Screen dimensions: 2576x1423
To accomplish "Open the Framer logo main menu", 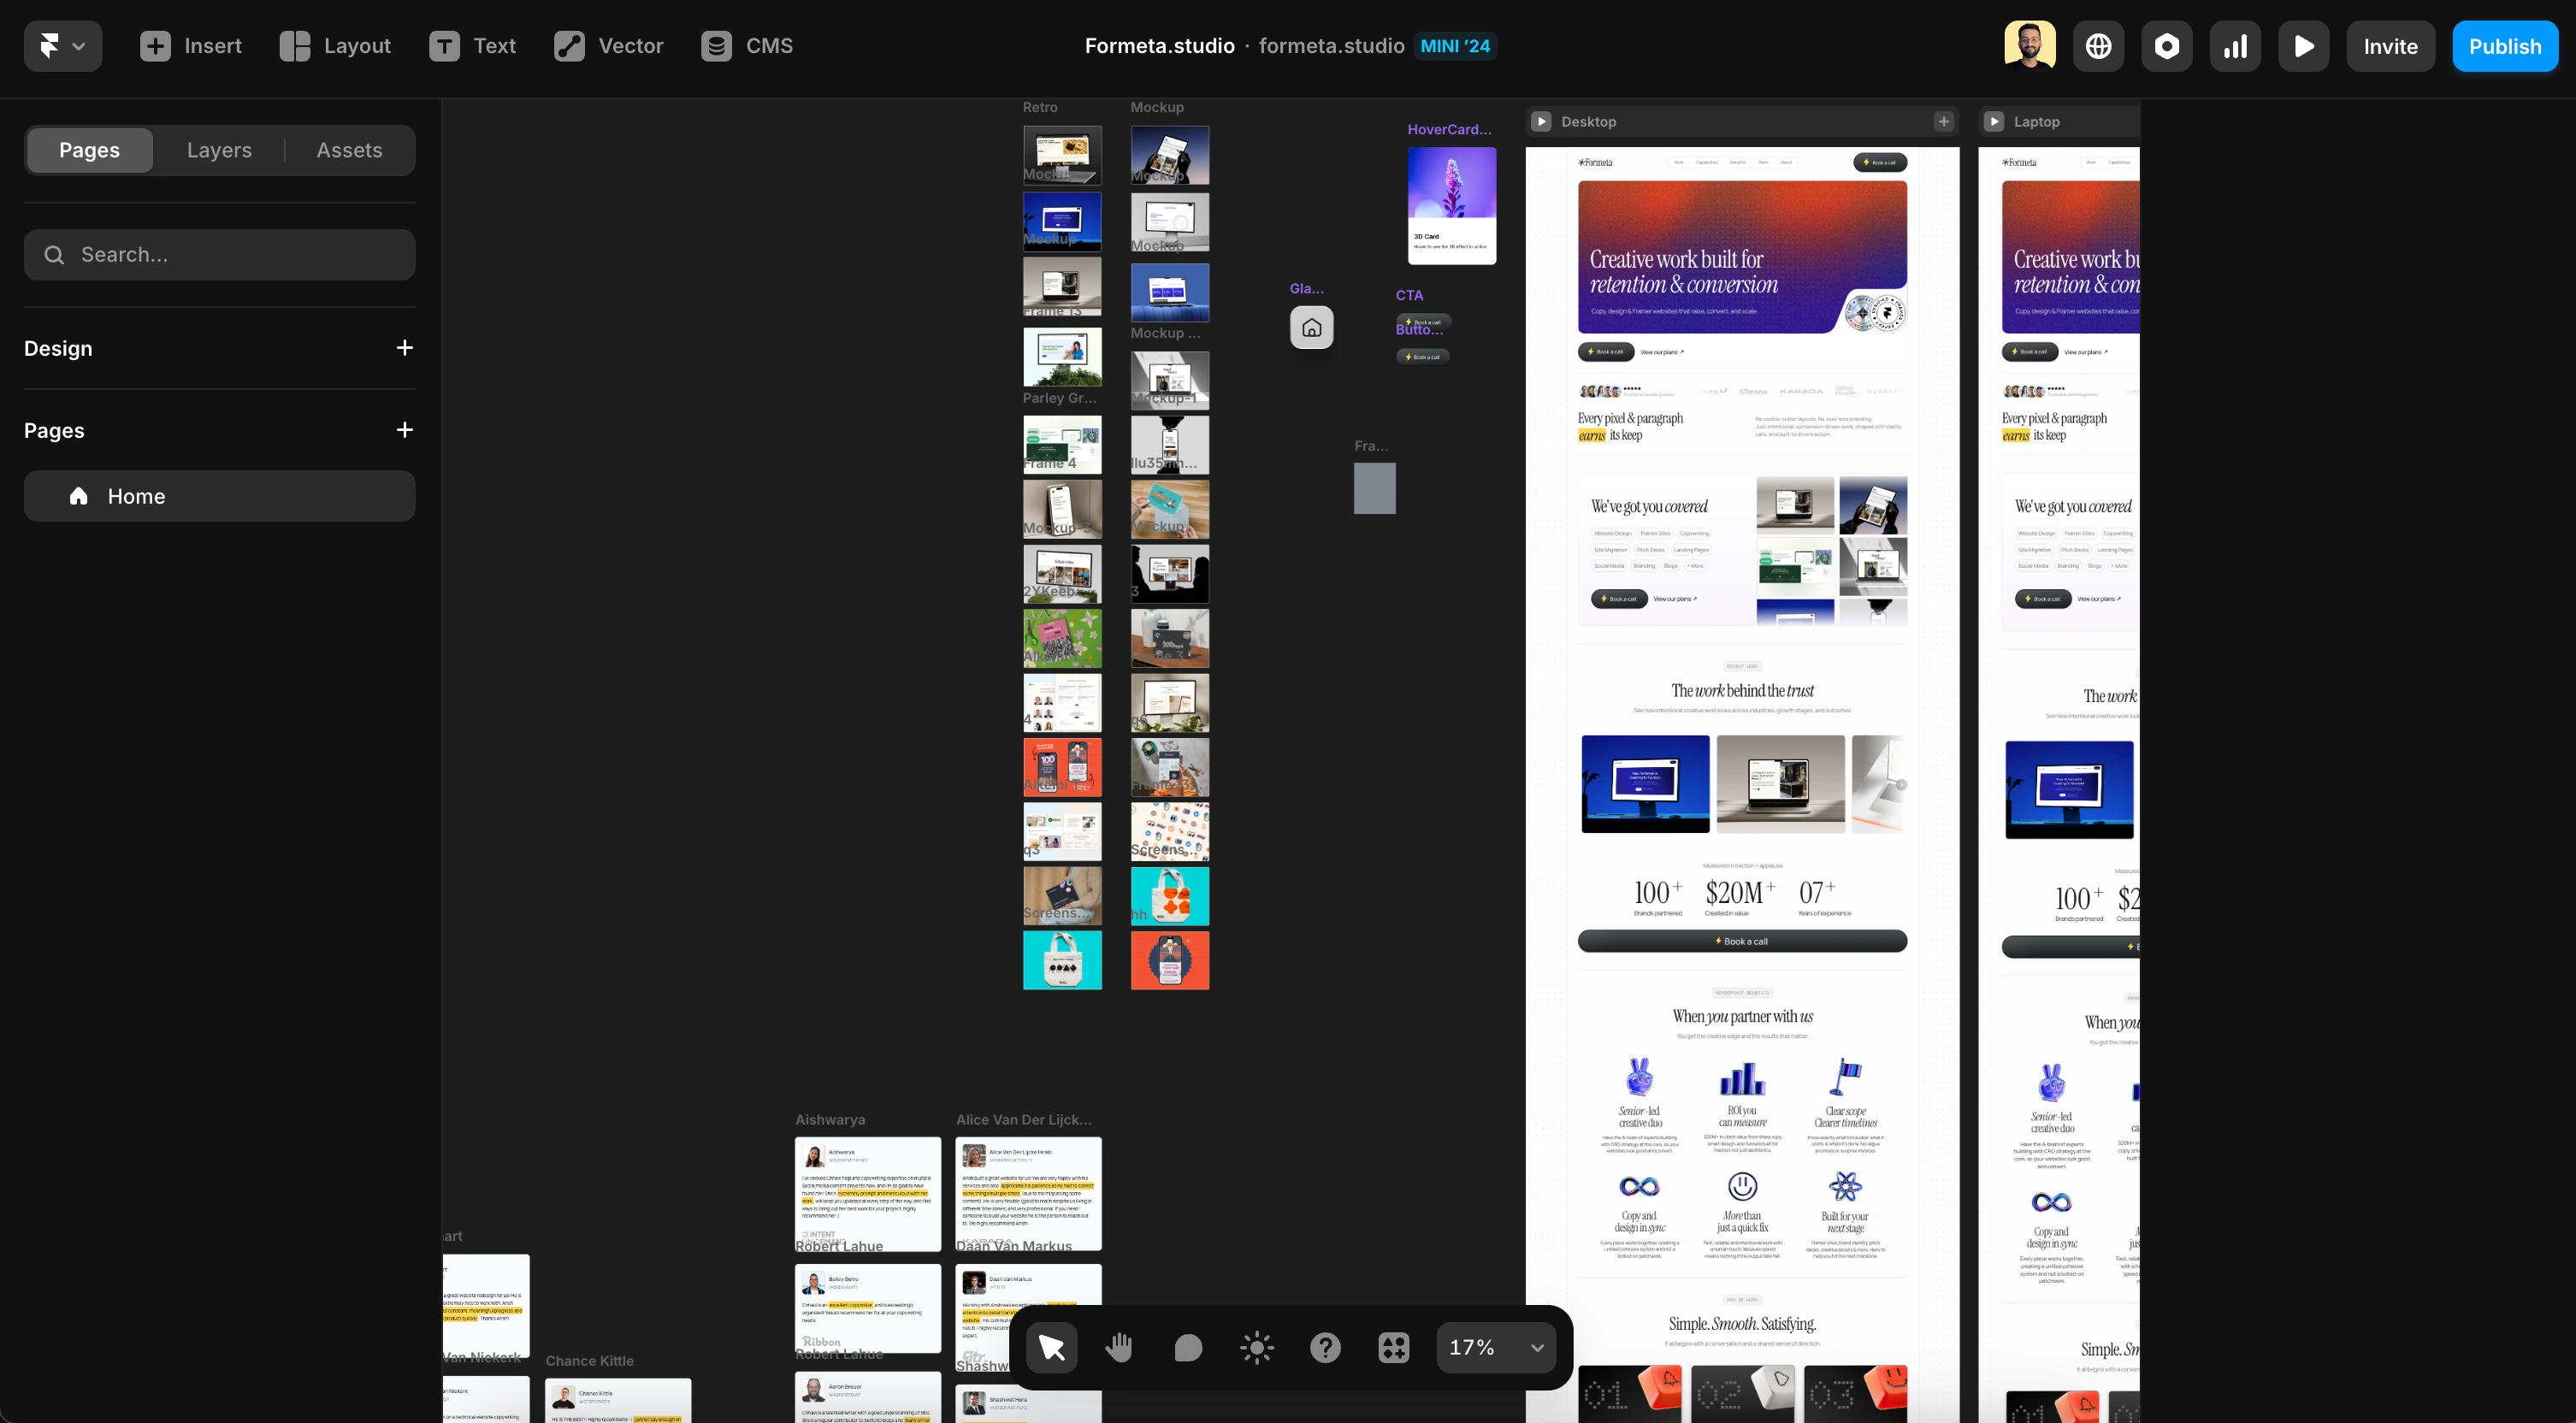I will point(62,46).
